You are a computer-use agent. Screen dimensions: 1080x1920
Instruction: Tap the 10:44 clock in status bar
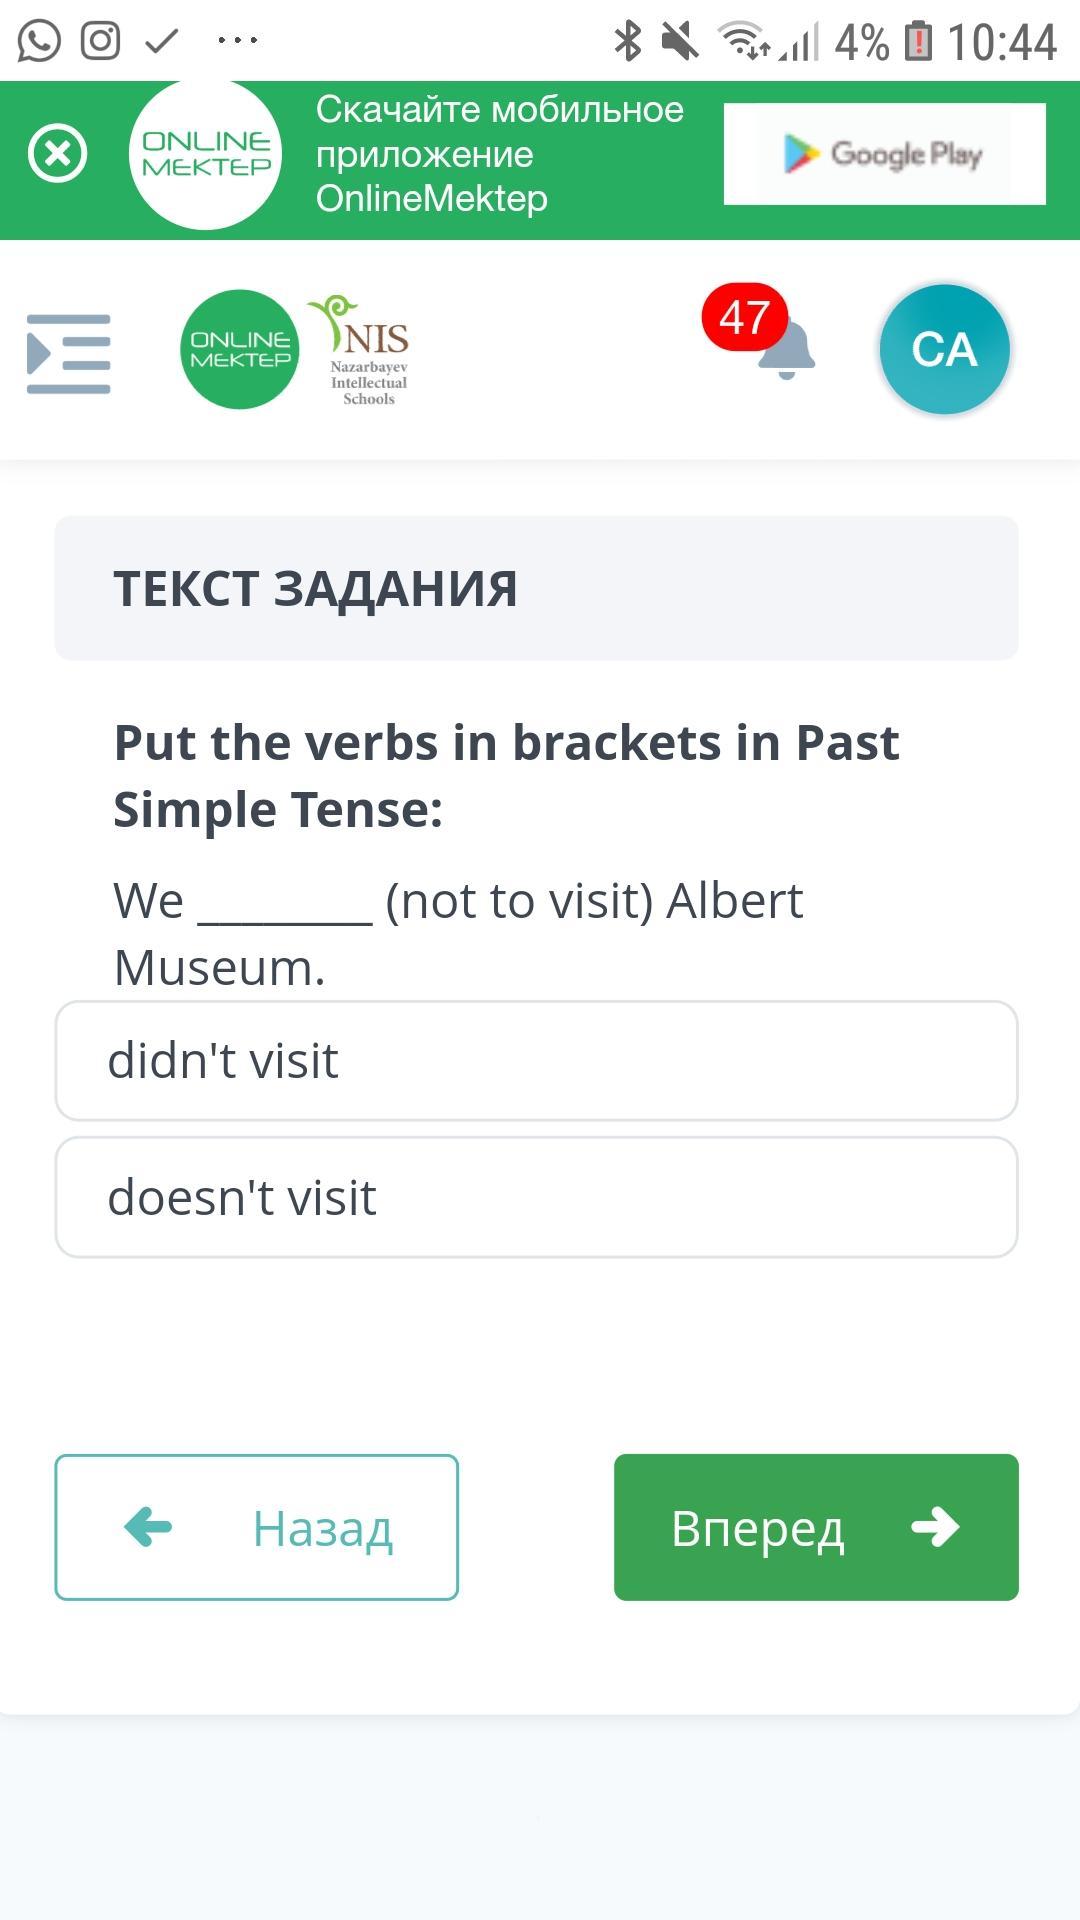tap(1002, 42)
